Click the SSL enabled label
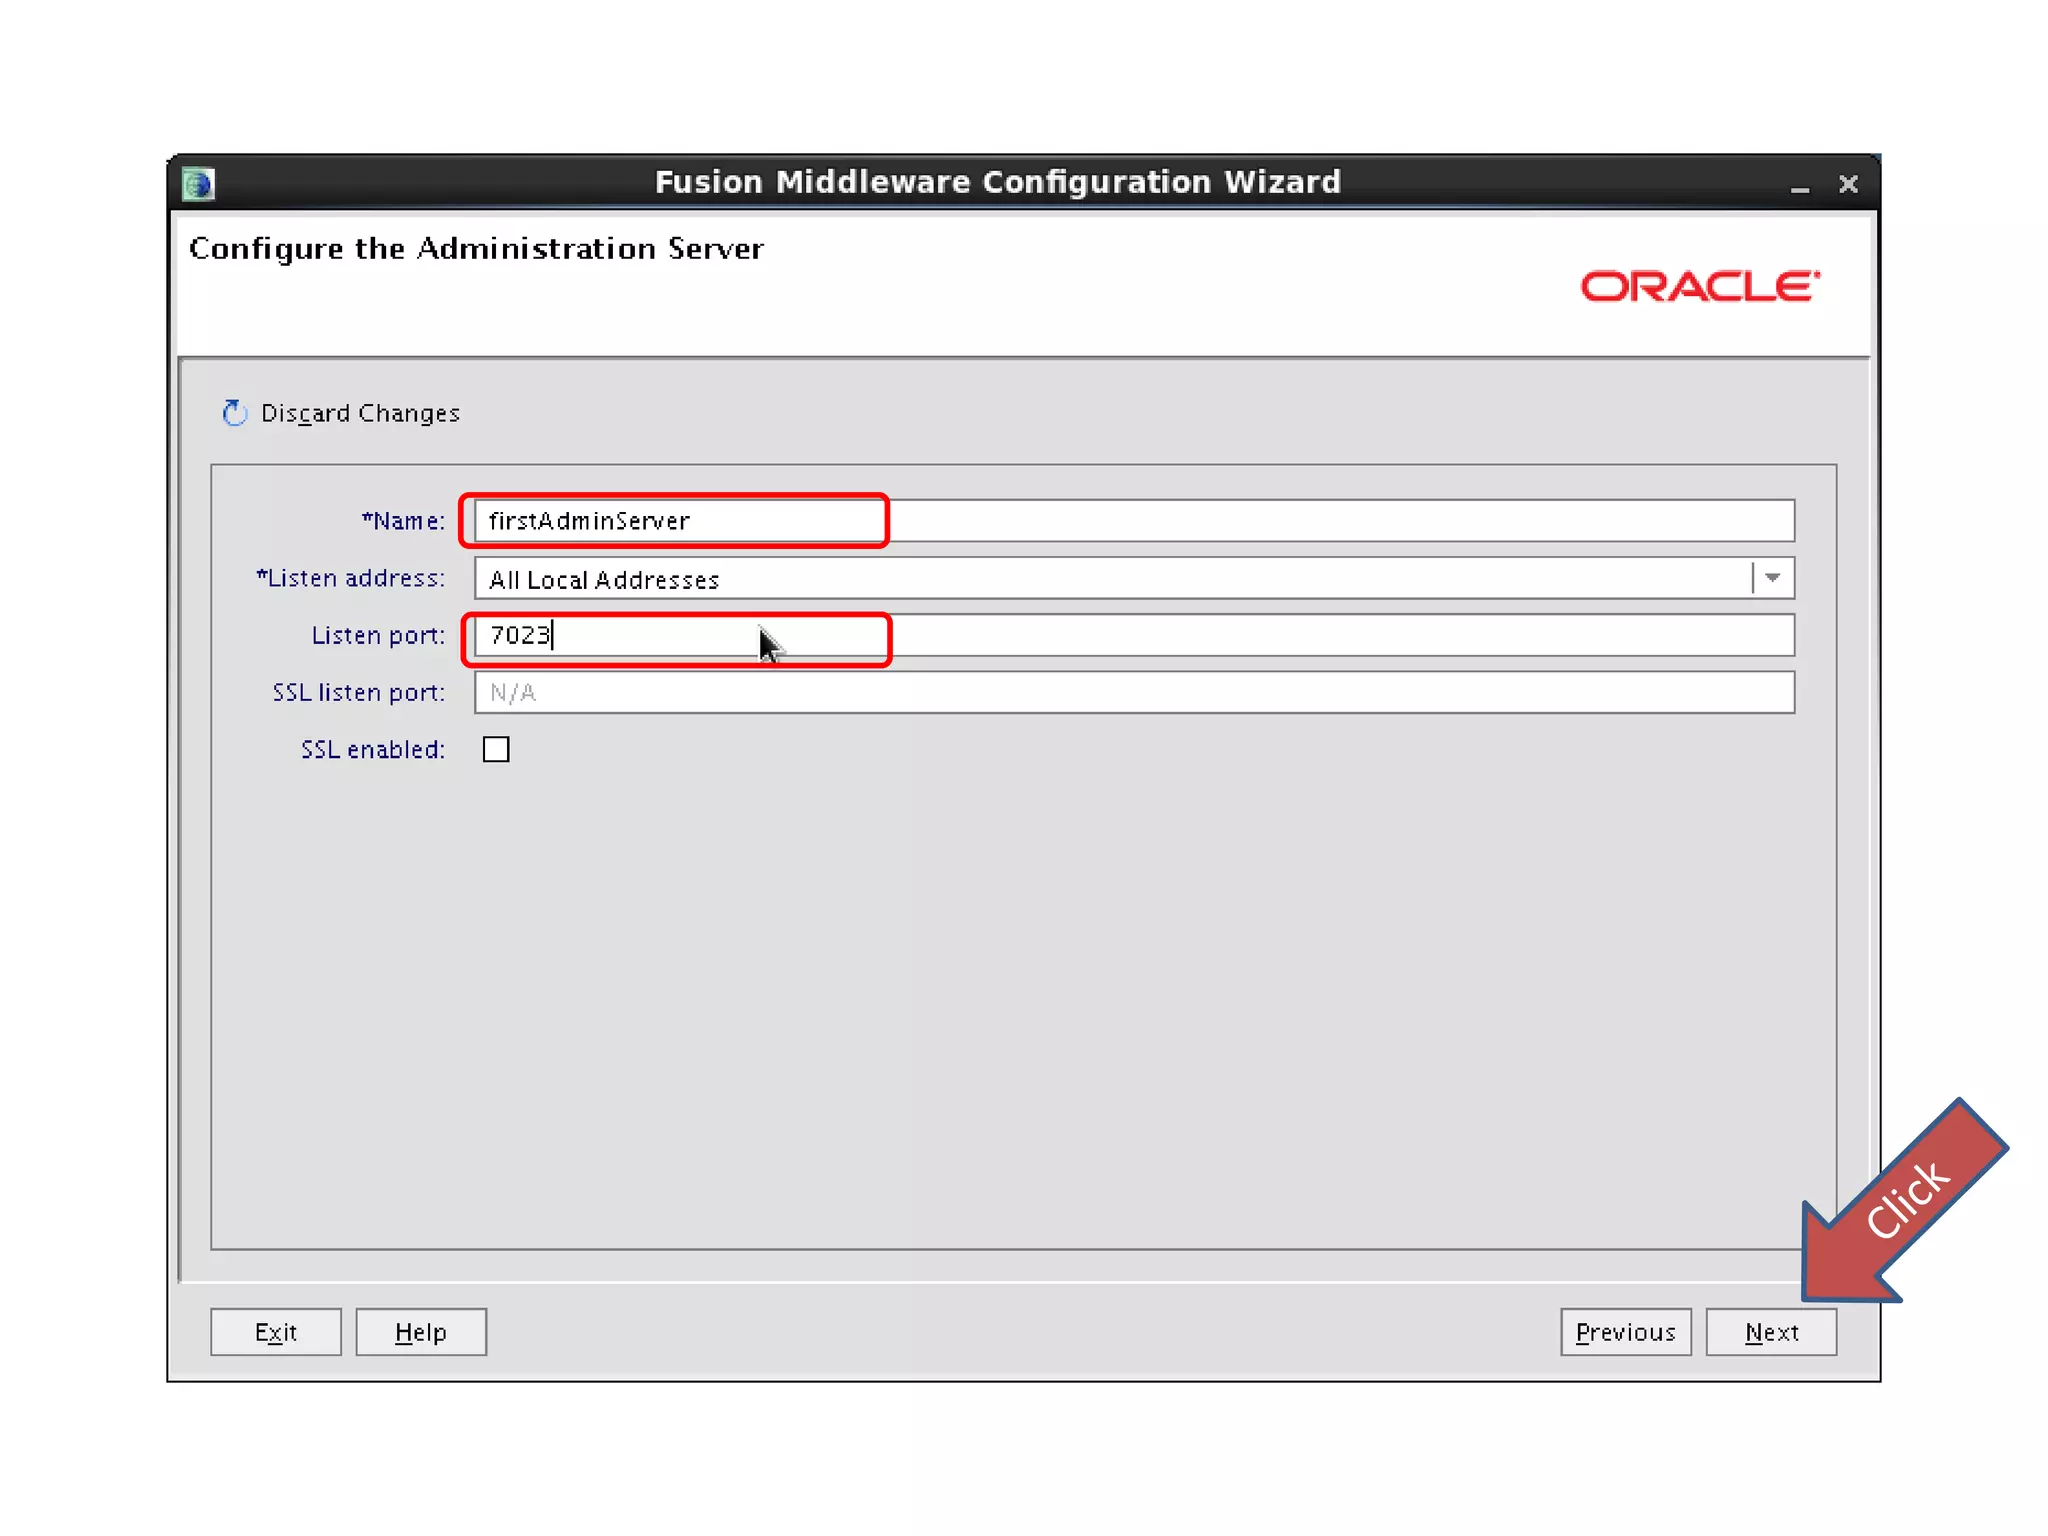Viewport: 2048px width, 1536px height. coord(372,750)
